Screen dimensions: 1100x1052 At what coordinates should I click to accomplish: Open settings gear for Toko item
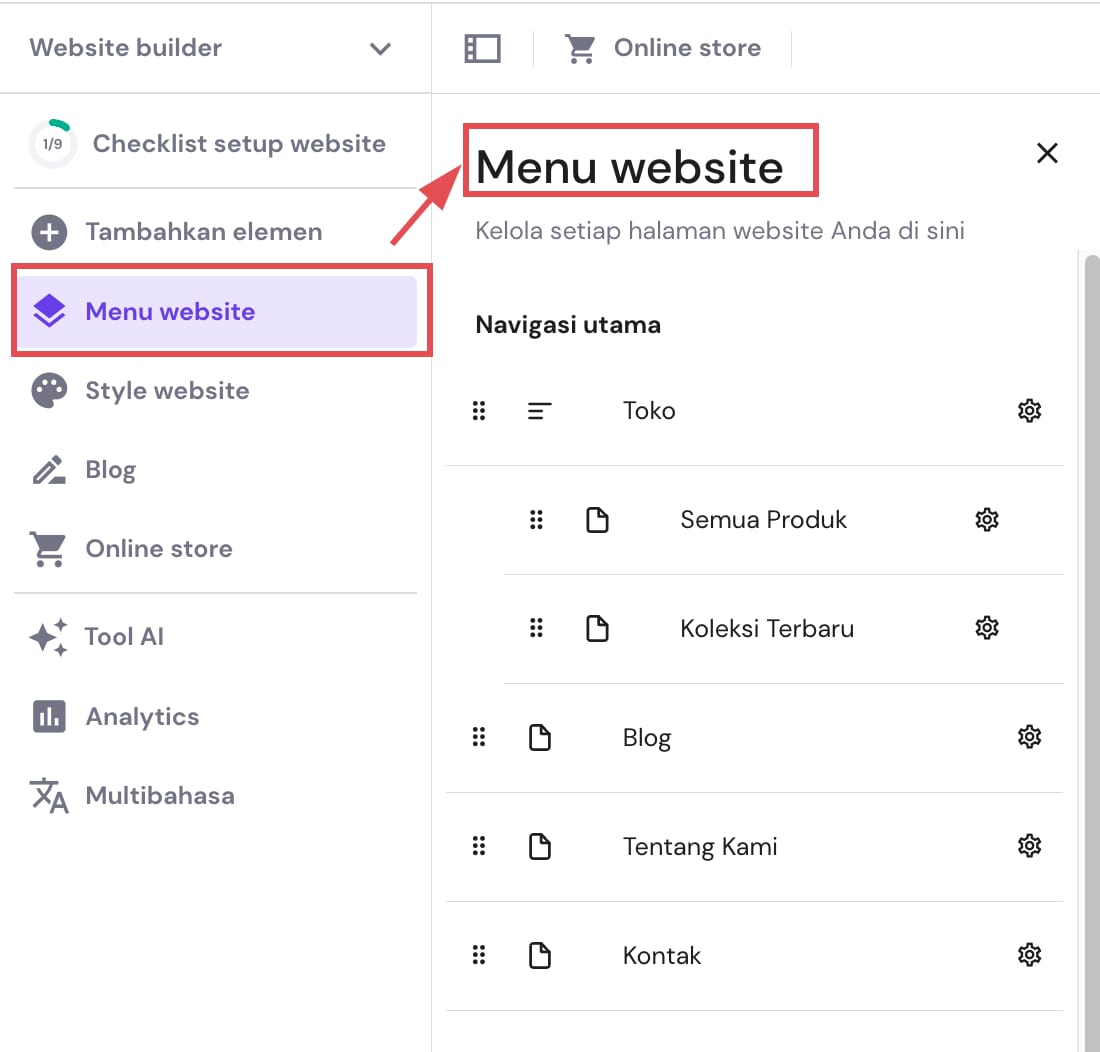(1029, 410)
